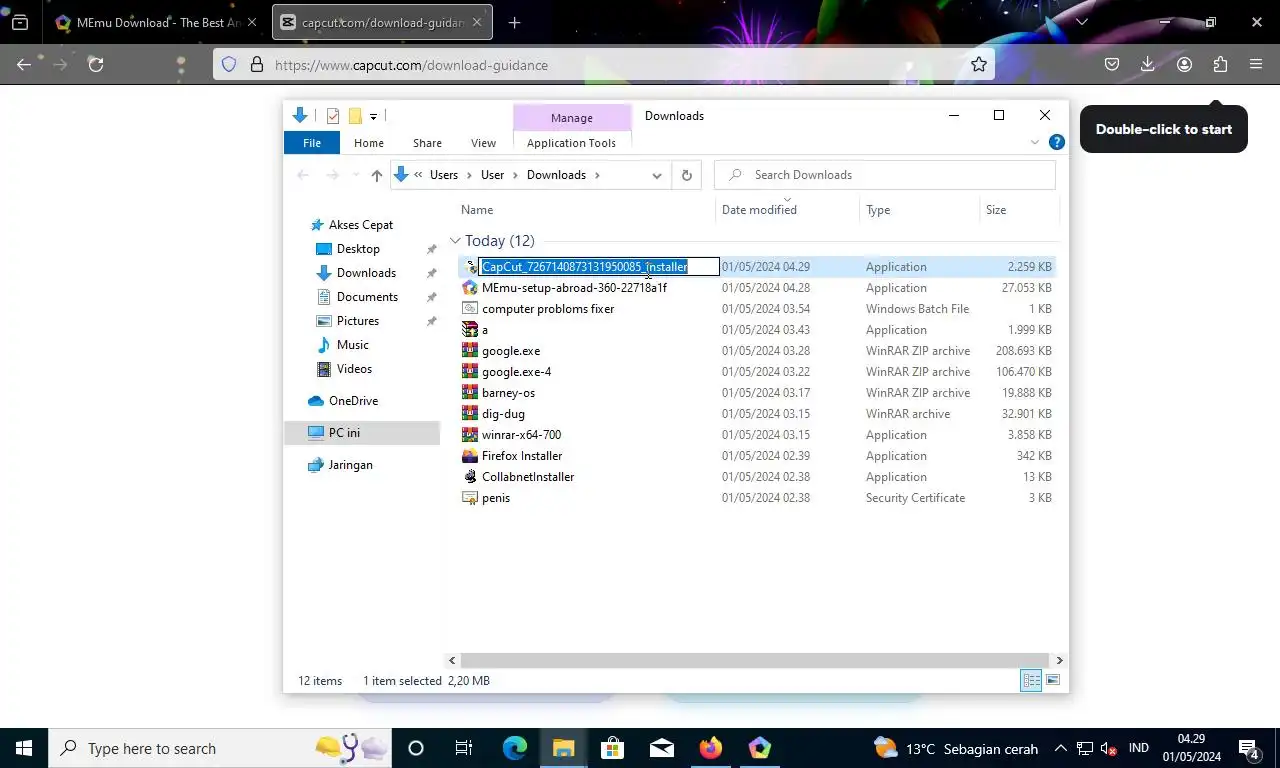Image resolution: width=1280 pixels, height=768 pixels.
Task: Click the Manage contextual tab header
Action: 572,117
